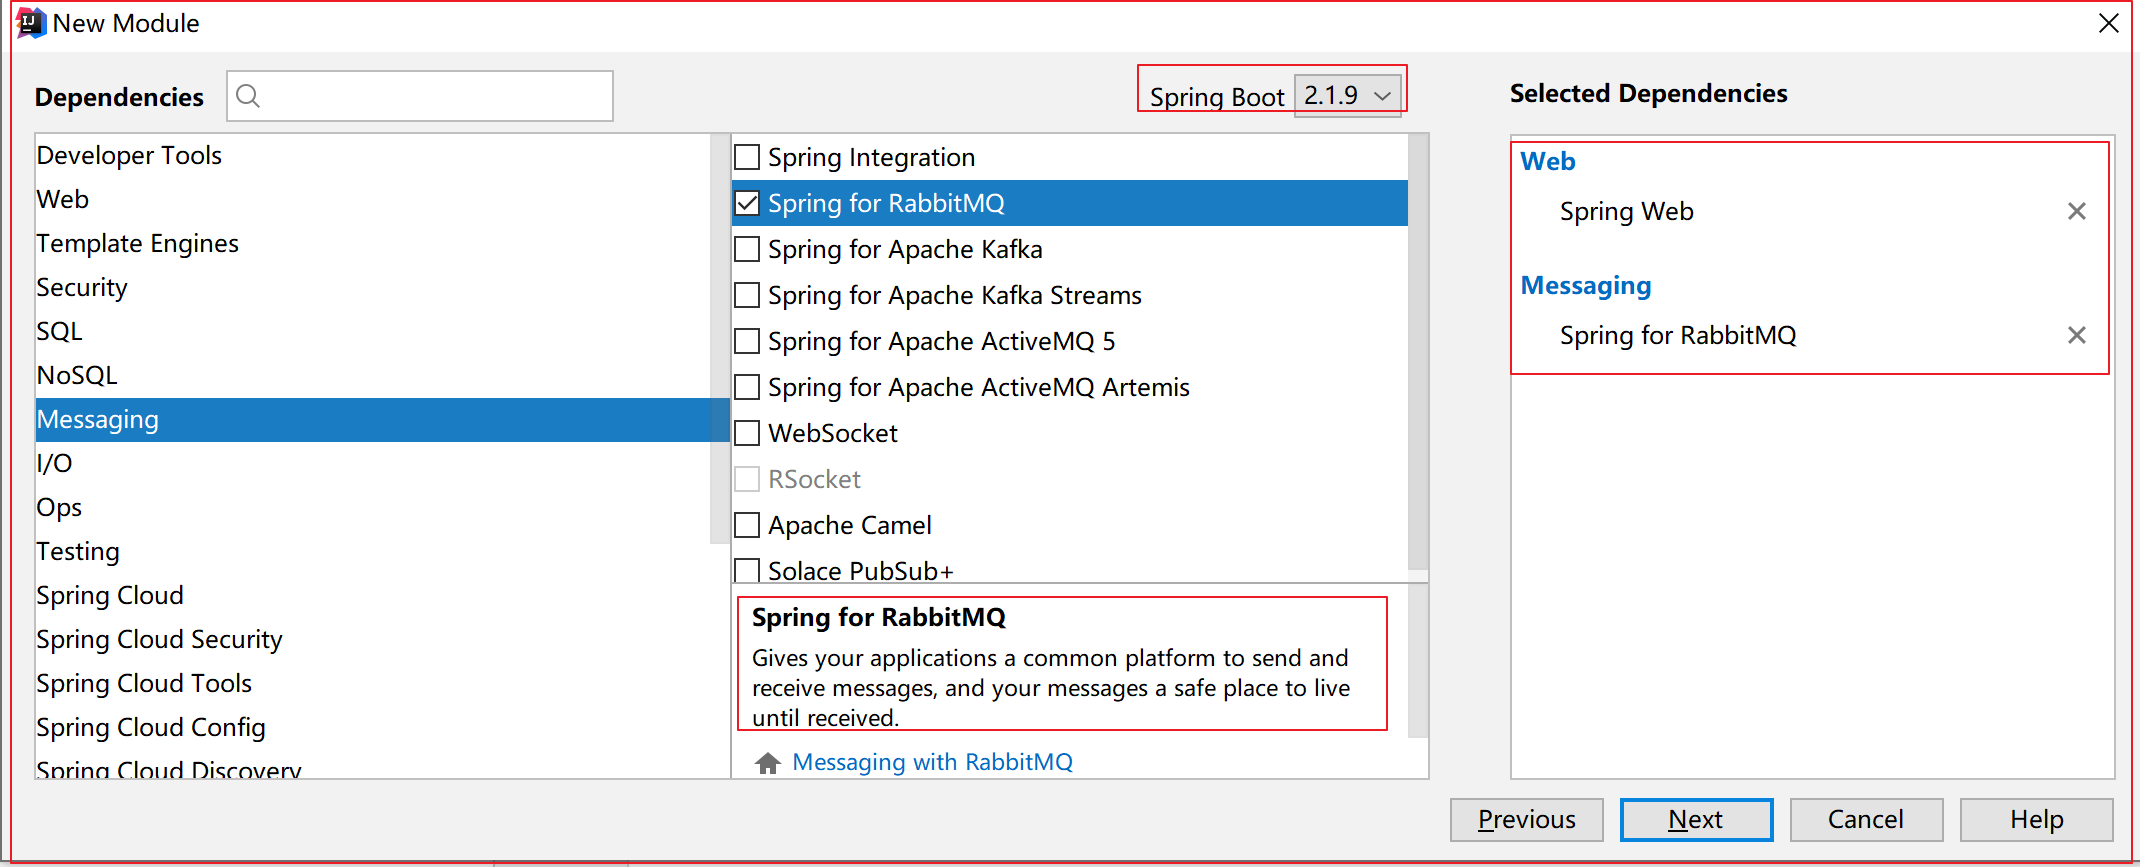Toggle the WebSocket checkbox
This screenshot has width=2140, height=867.
747,433
